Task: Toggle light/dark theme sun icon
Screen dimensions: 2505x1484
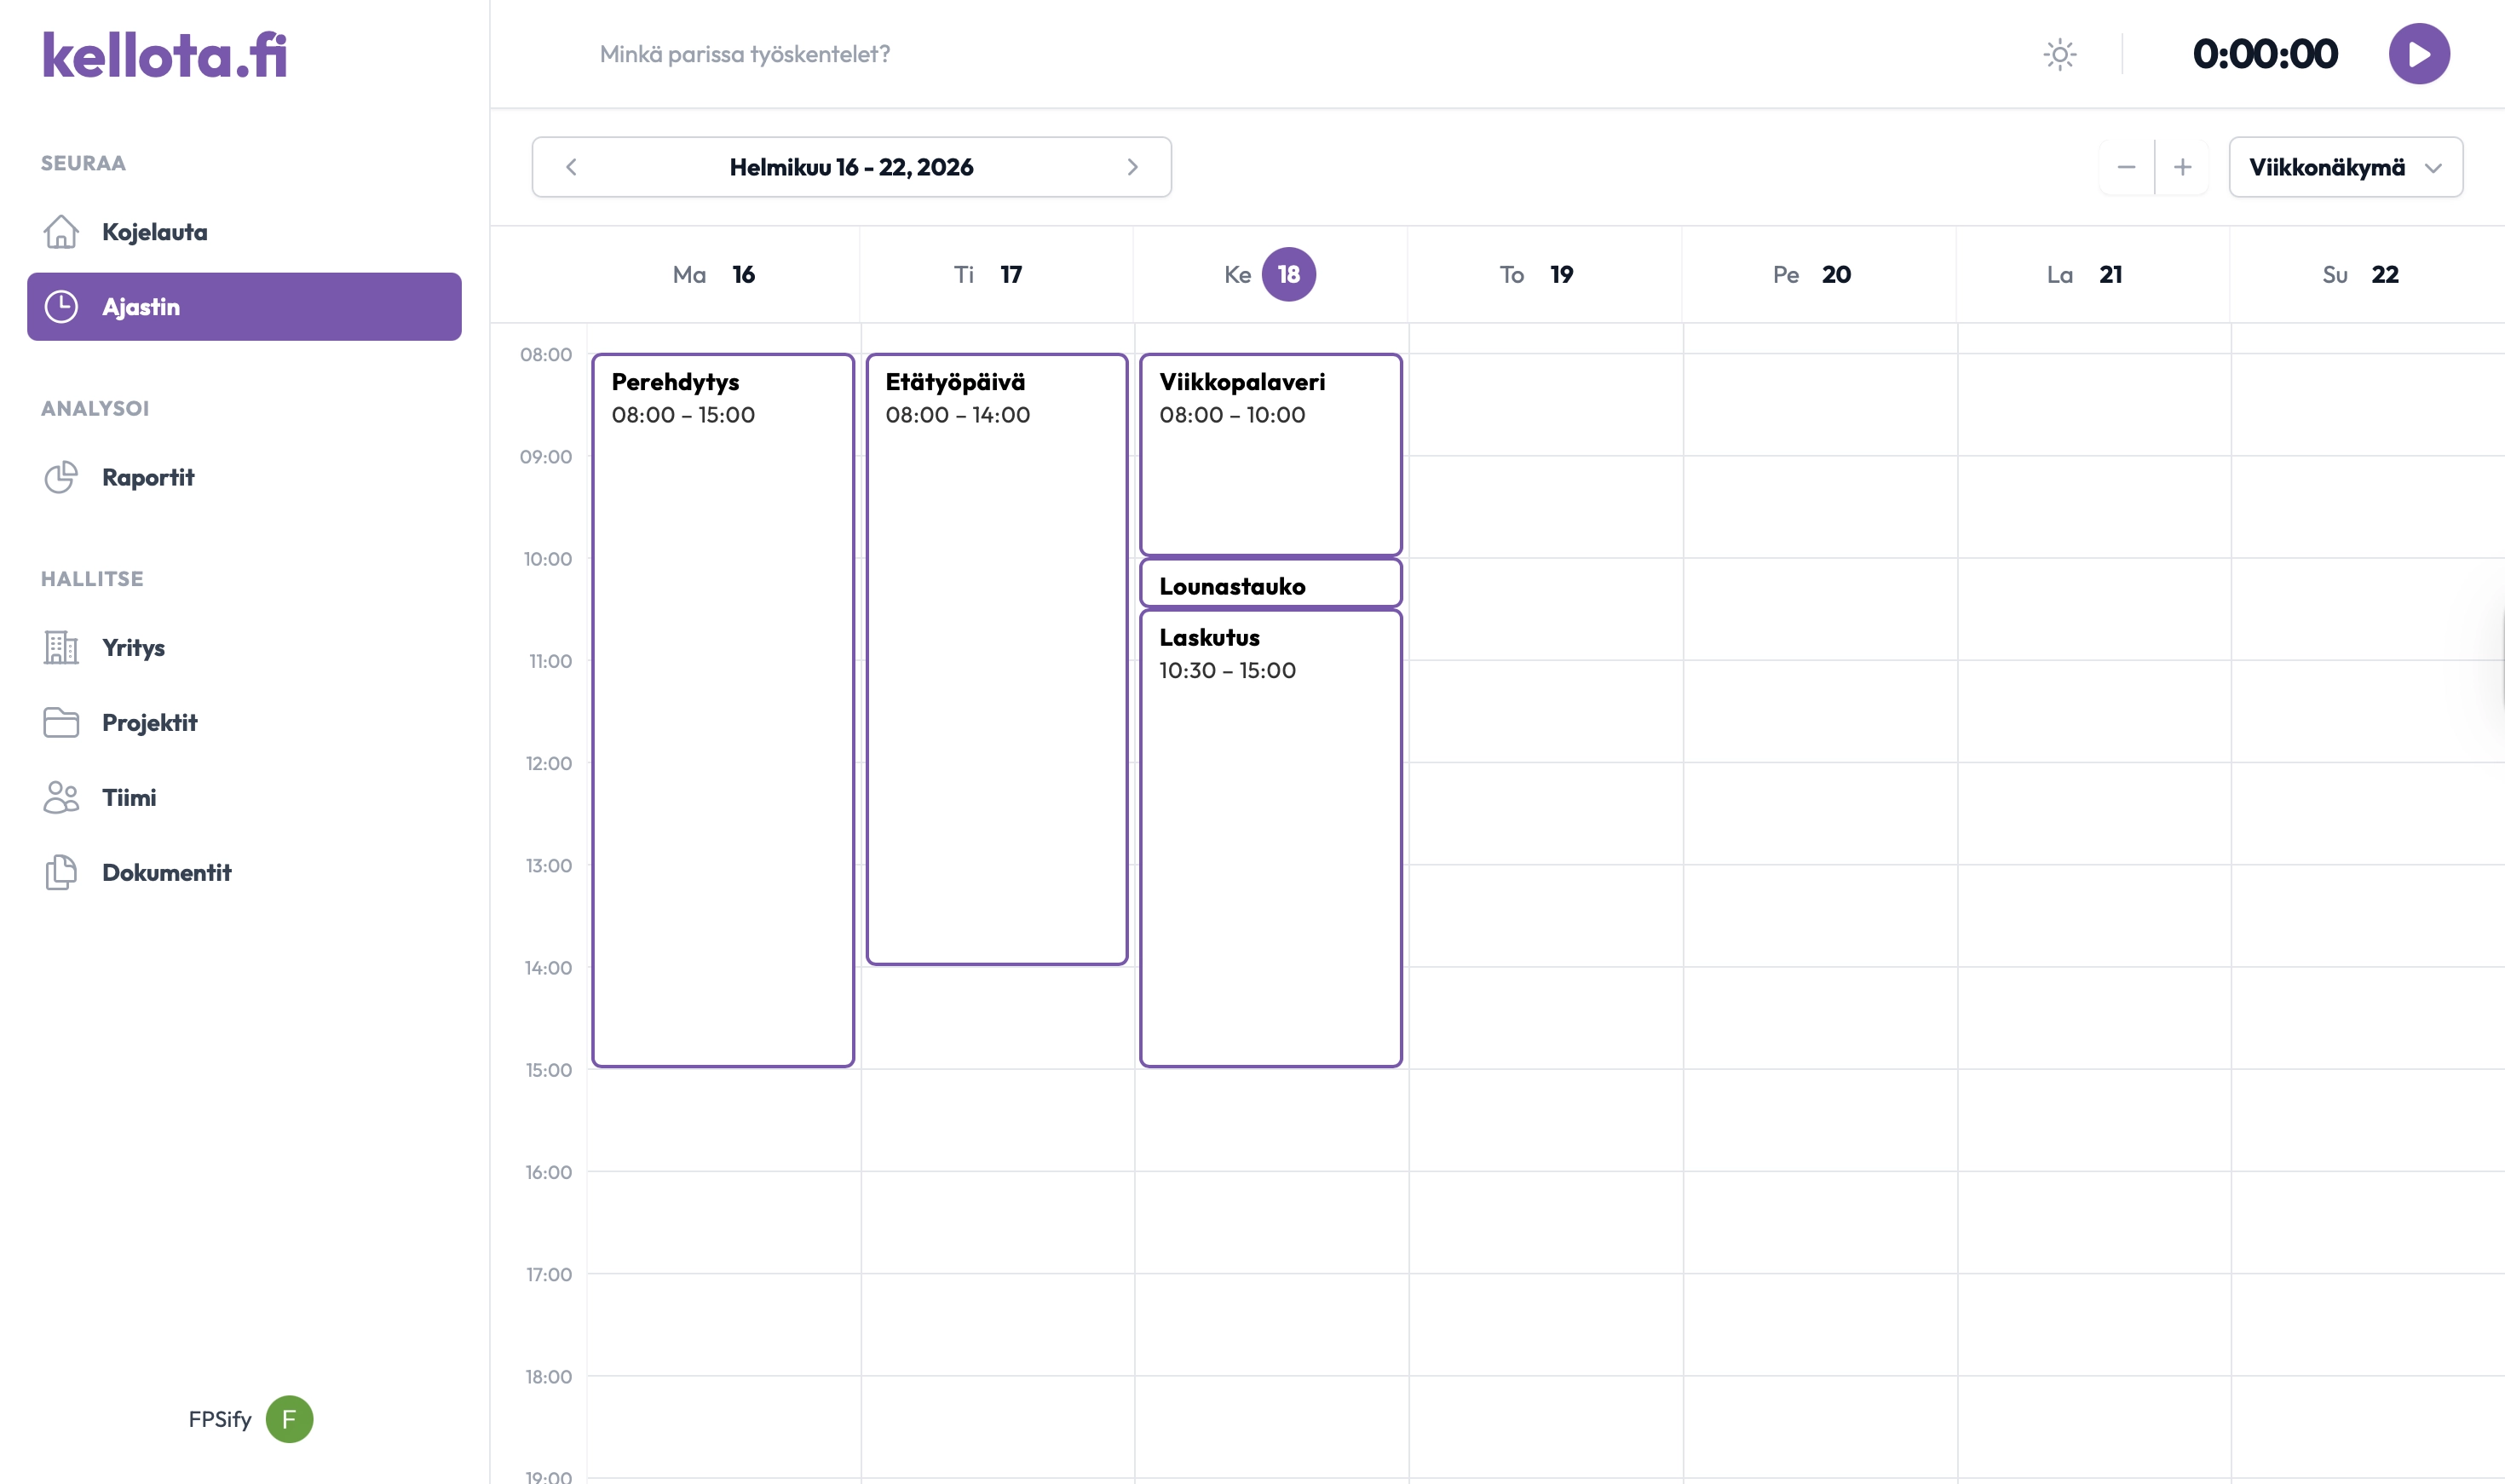Action: pos(2059,54)
